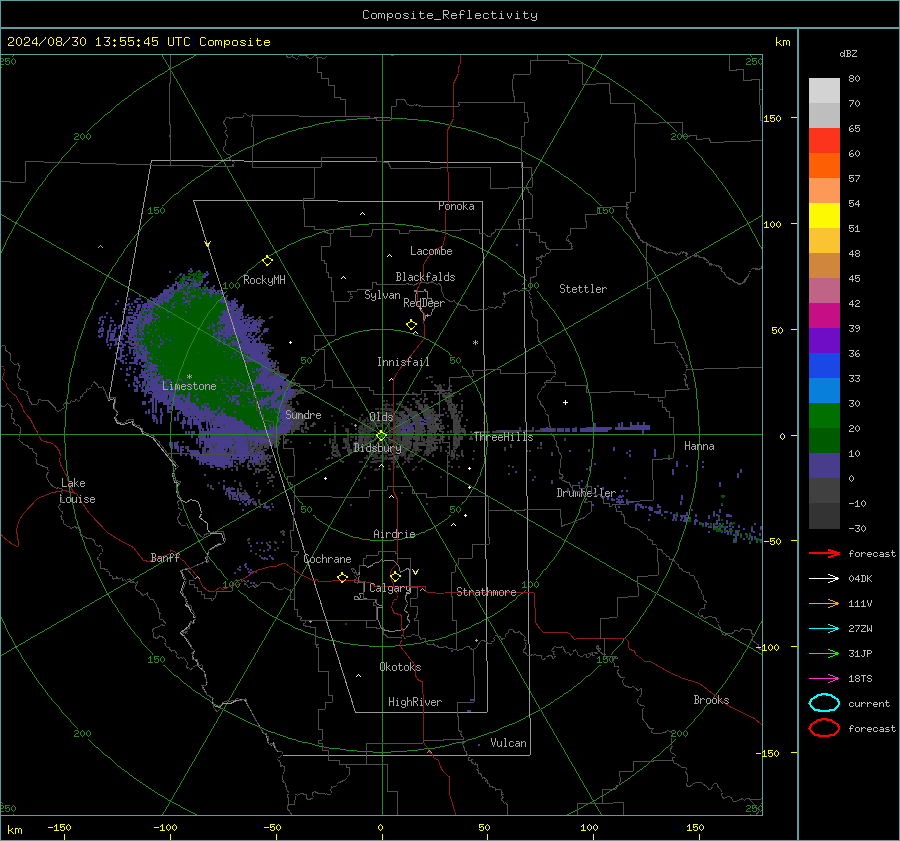
Task: Click the green 20 dBZ color swatch
Action: [x=824, y=415]
